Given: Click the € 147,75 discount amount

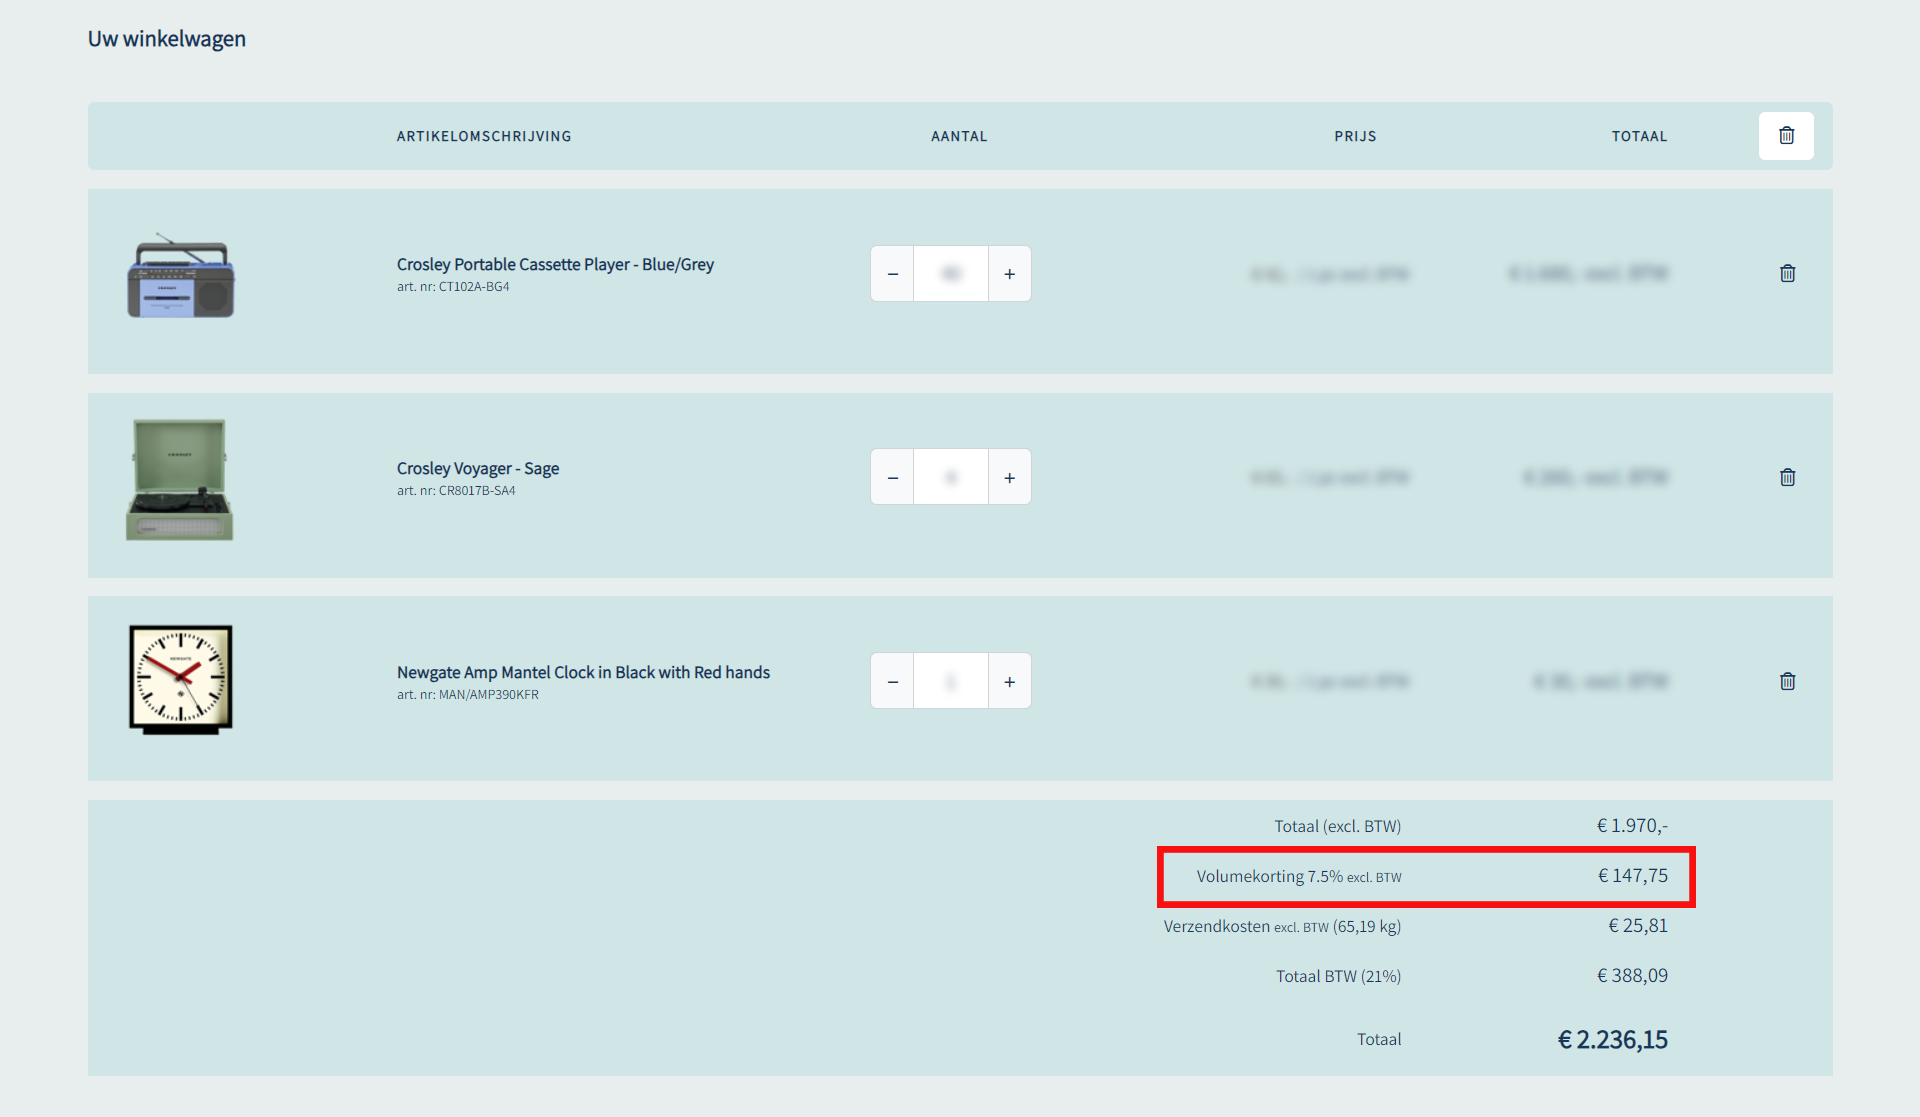Looking at the screenshot, I should (x=1632, y=876).
